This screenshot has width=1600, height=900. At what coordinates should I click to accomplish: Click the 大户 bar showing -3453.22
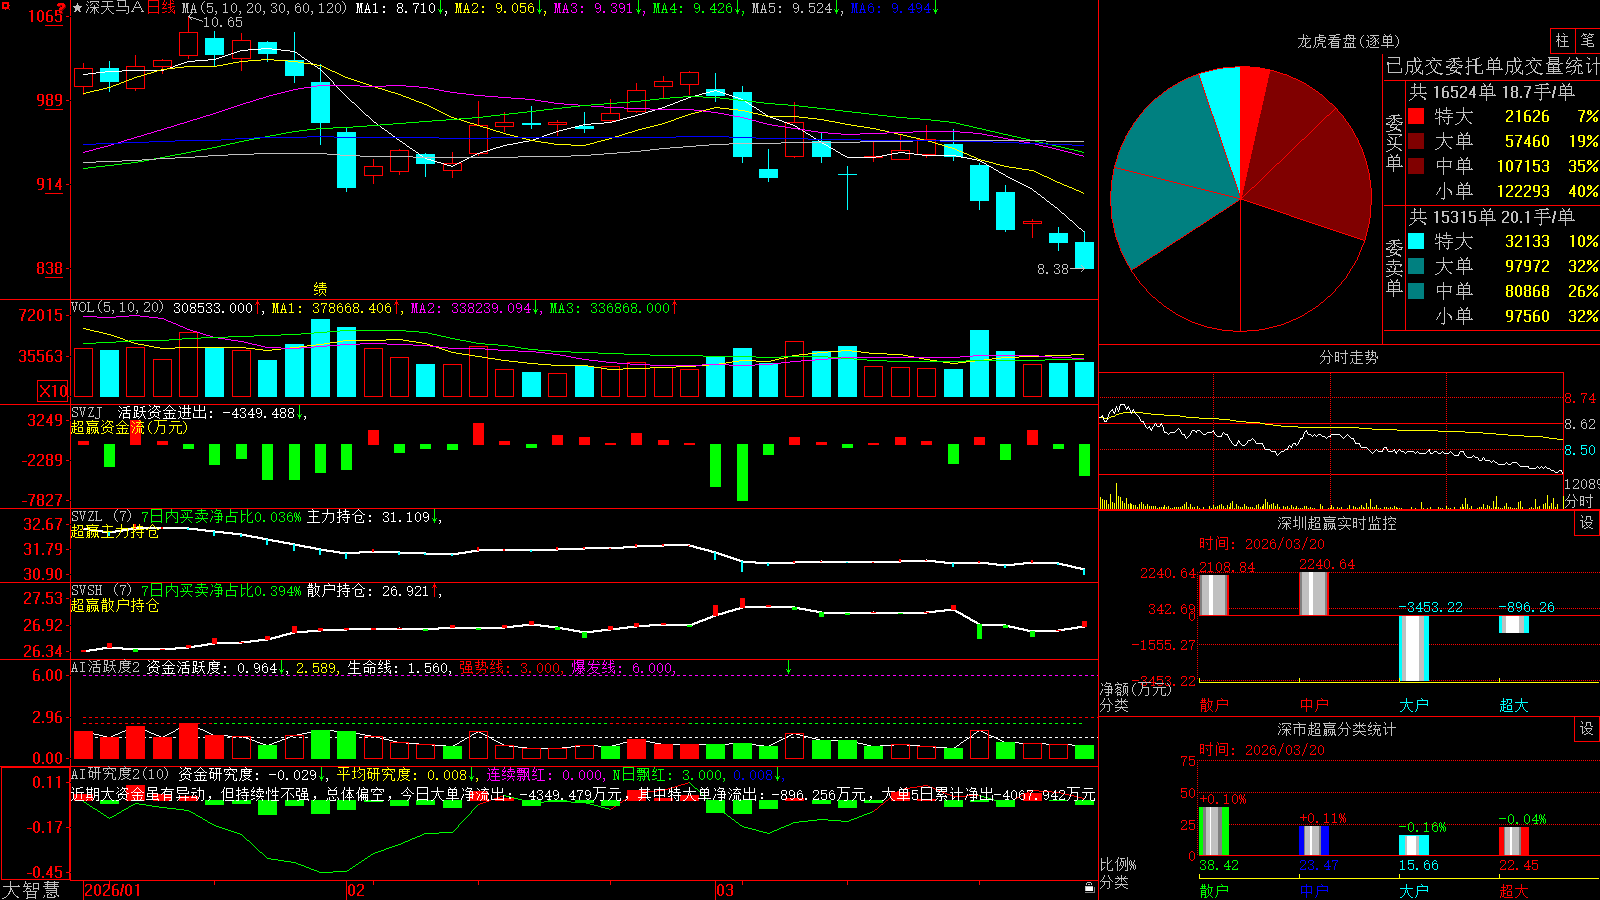[1414, 648]
